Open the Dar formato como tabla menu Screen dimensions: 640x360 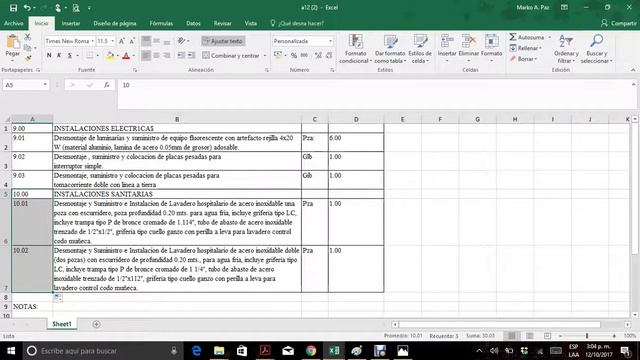pos(390,49)
